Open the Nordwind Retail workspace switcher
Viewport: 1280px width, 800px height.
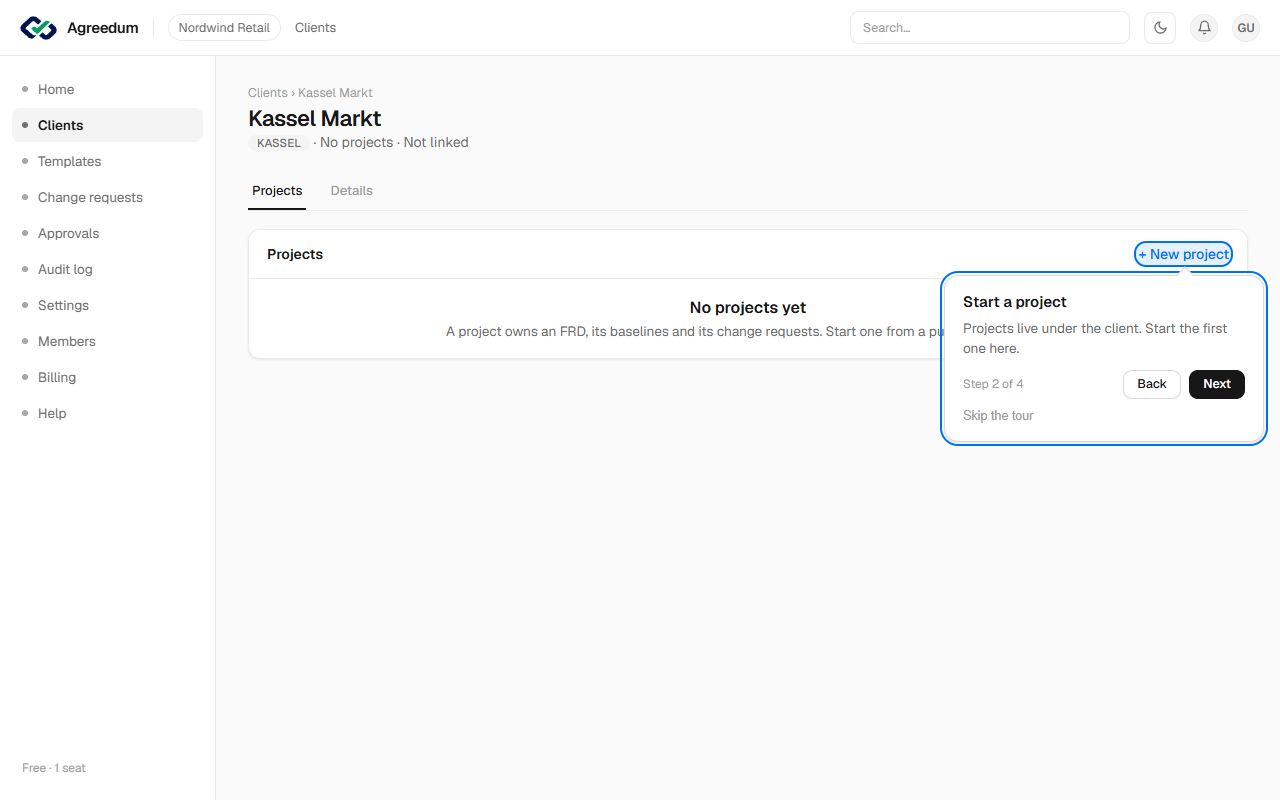(x=224, y=28)
